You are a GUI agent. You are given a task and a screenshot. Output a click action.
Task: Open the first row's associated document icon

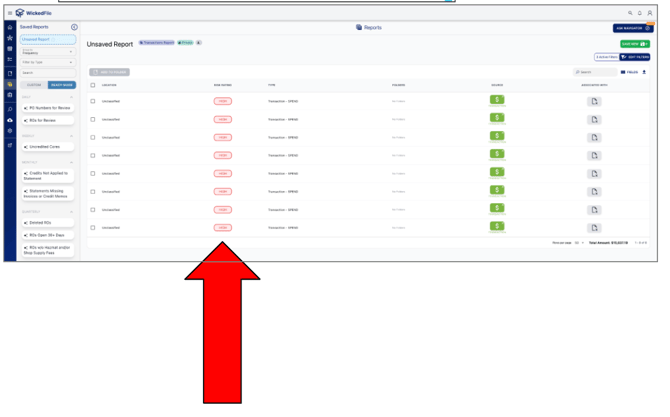(x=594, y=101)
